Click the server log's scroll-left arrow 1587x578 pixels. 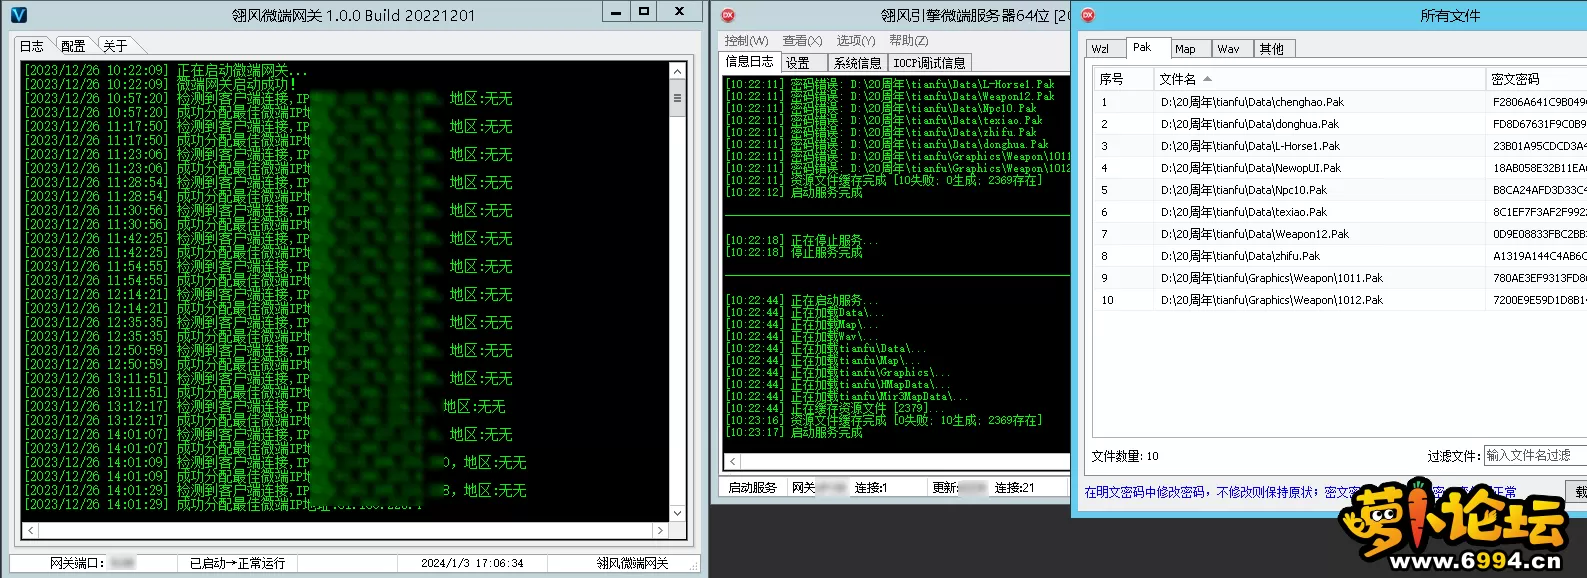(733, 461)
